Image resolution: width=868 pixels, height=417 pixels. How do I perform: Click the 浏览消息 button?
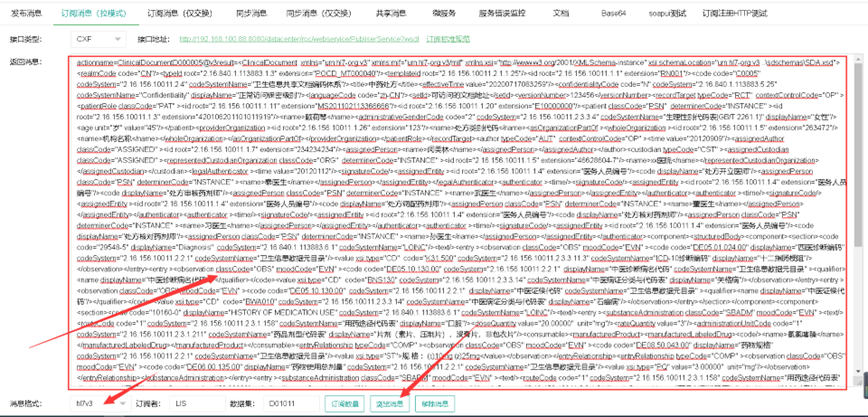[390, 404]
